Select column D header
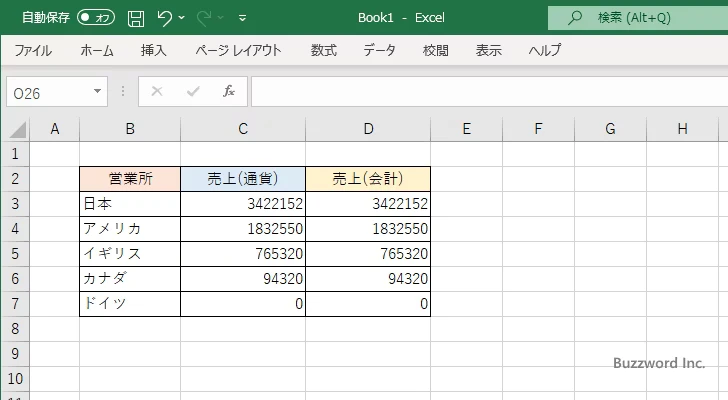This screenshot has width=728, height=400. (368, 129)
